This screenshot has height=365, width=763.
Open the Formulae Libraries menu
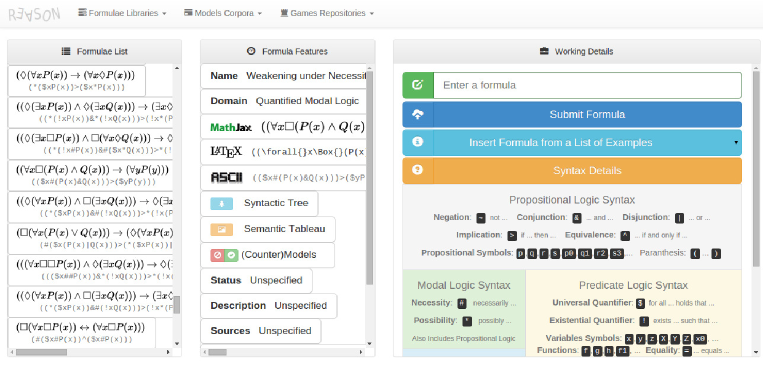click(x=122, y=13)
